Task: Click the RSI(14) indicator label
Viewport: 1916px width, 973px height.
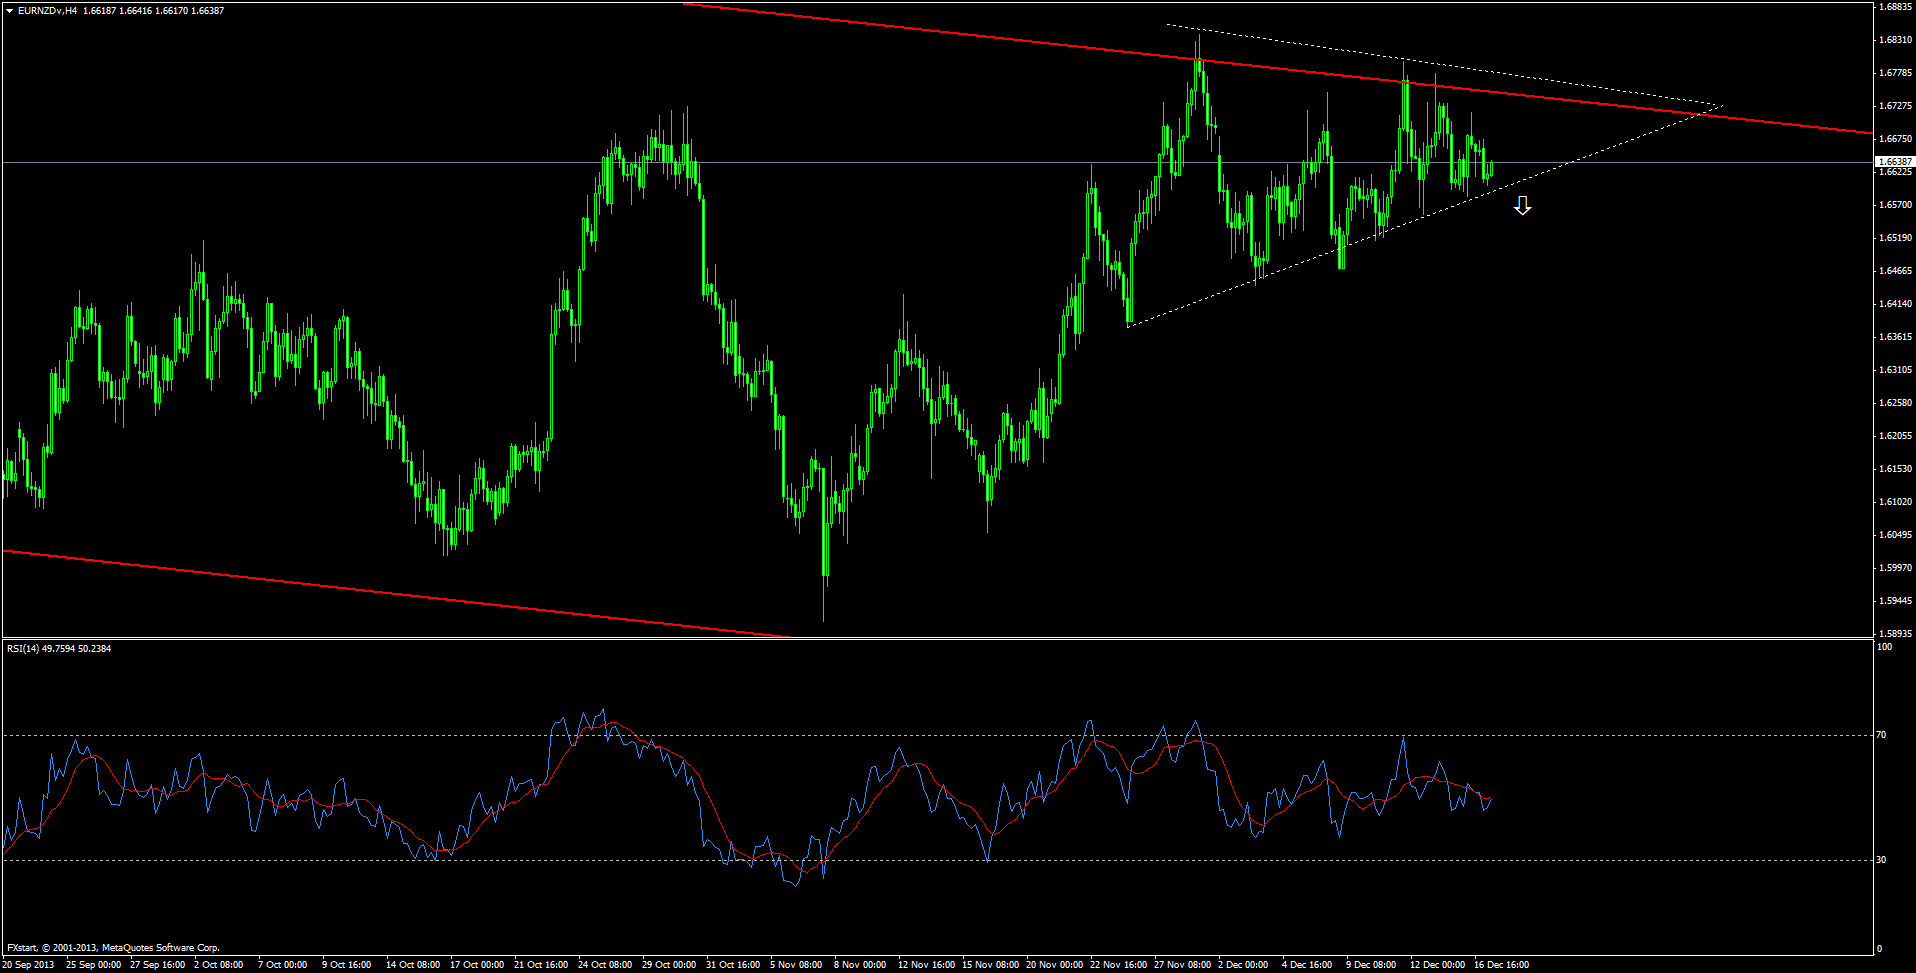Action: coord(23,649)
